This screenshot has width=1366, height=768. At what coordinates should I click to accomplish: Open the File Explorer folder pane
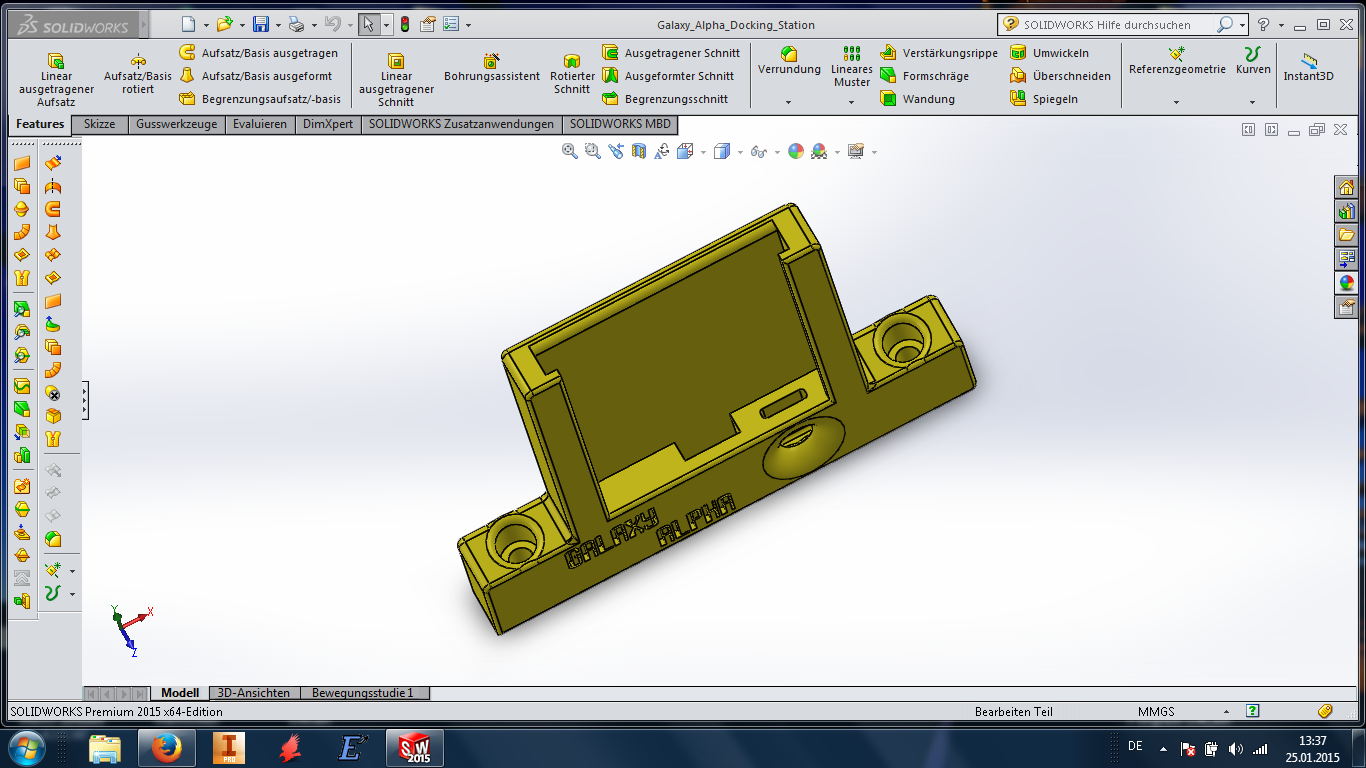coord(1346,235)
